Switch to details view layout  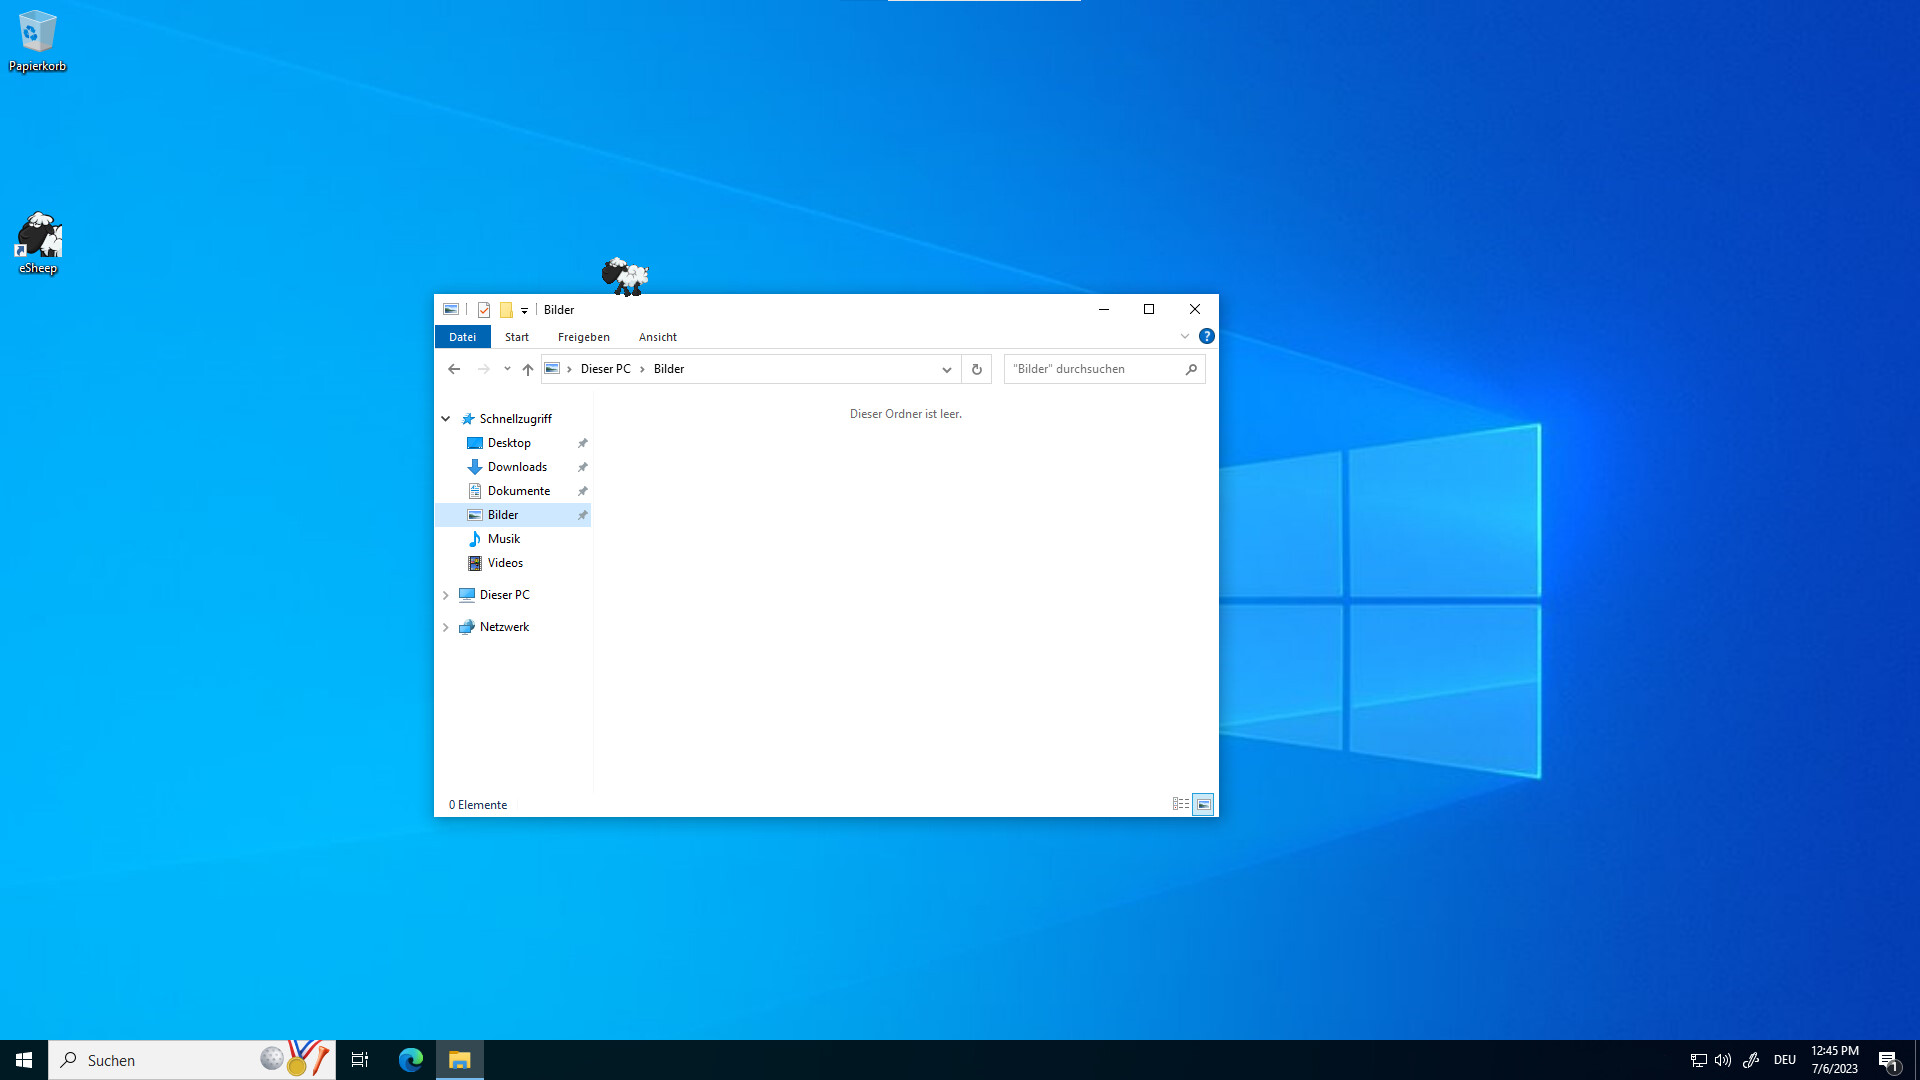pyautogui.click(x=1181, y=804)
